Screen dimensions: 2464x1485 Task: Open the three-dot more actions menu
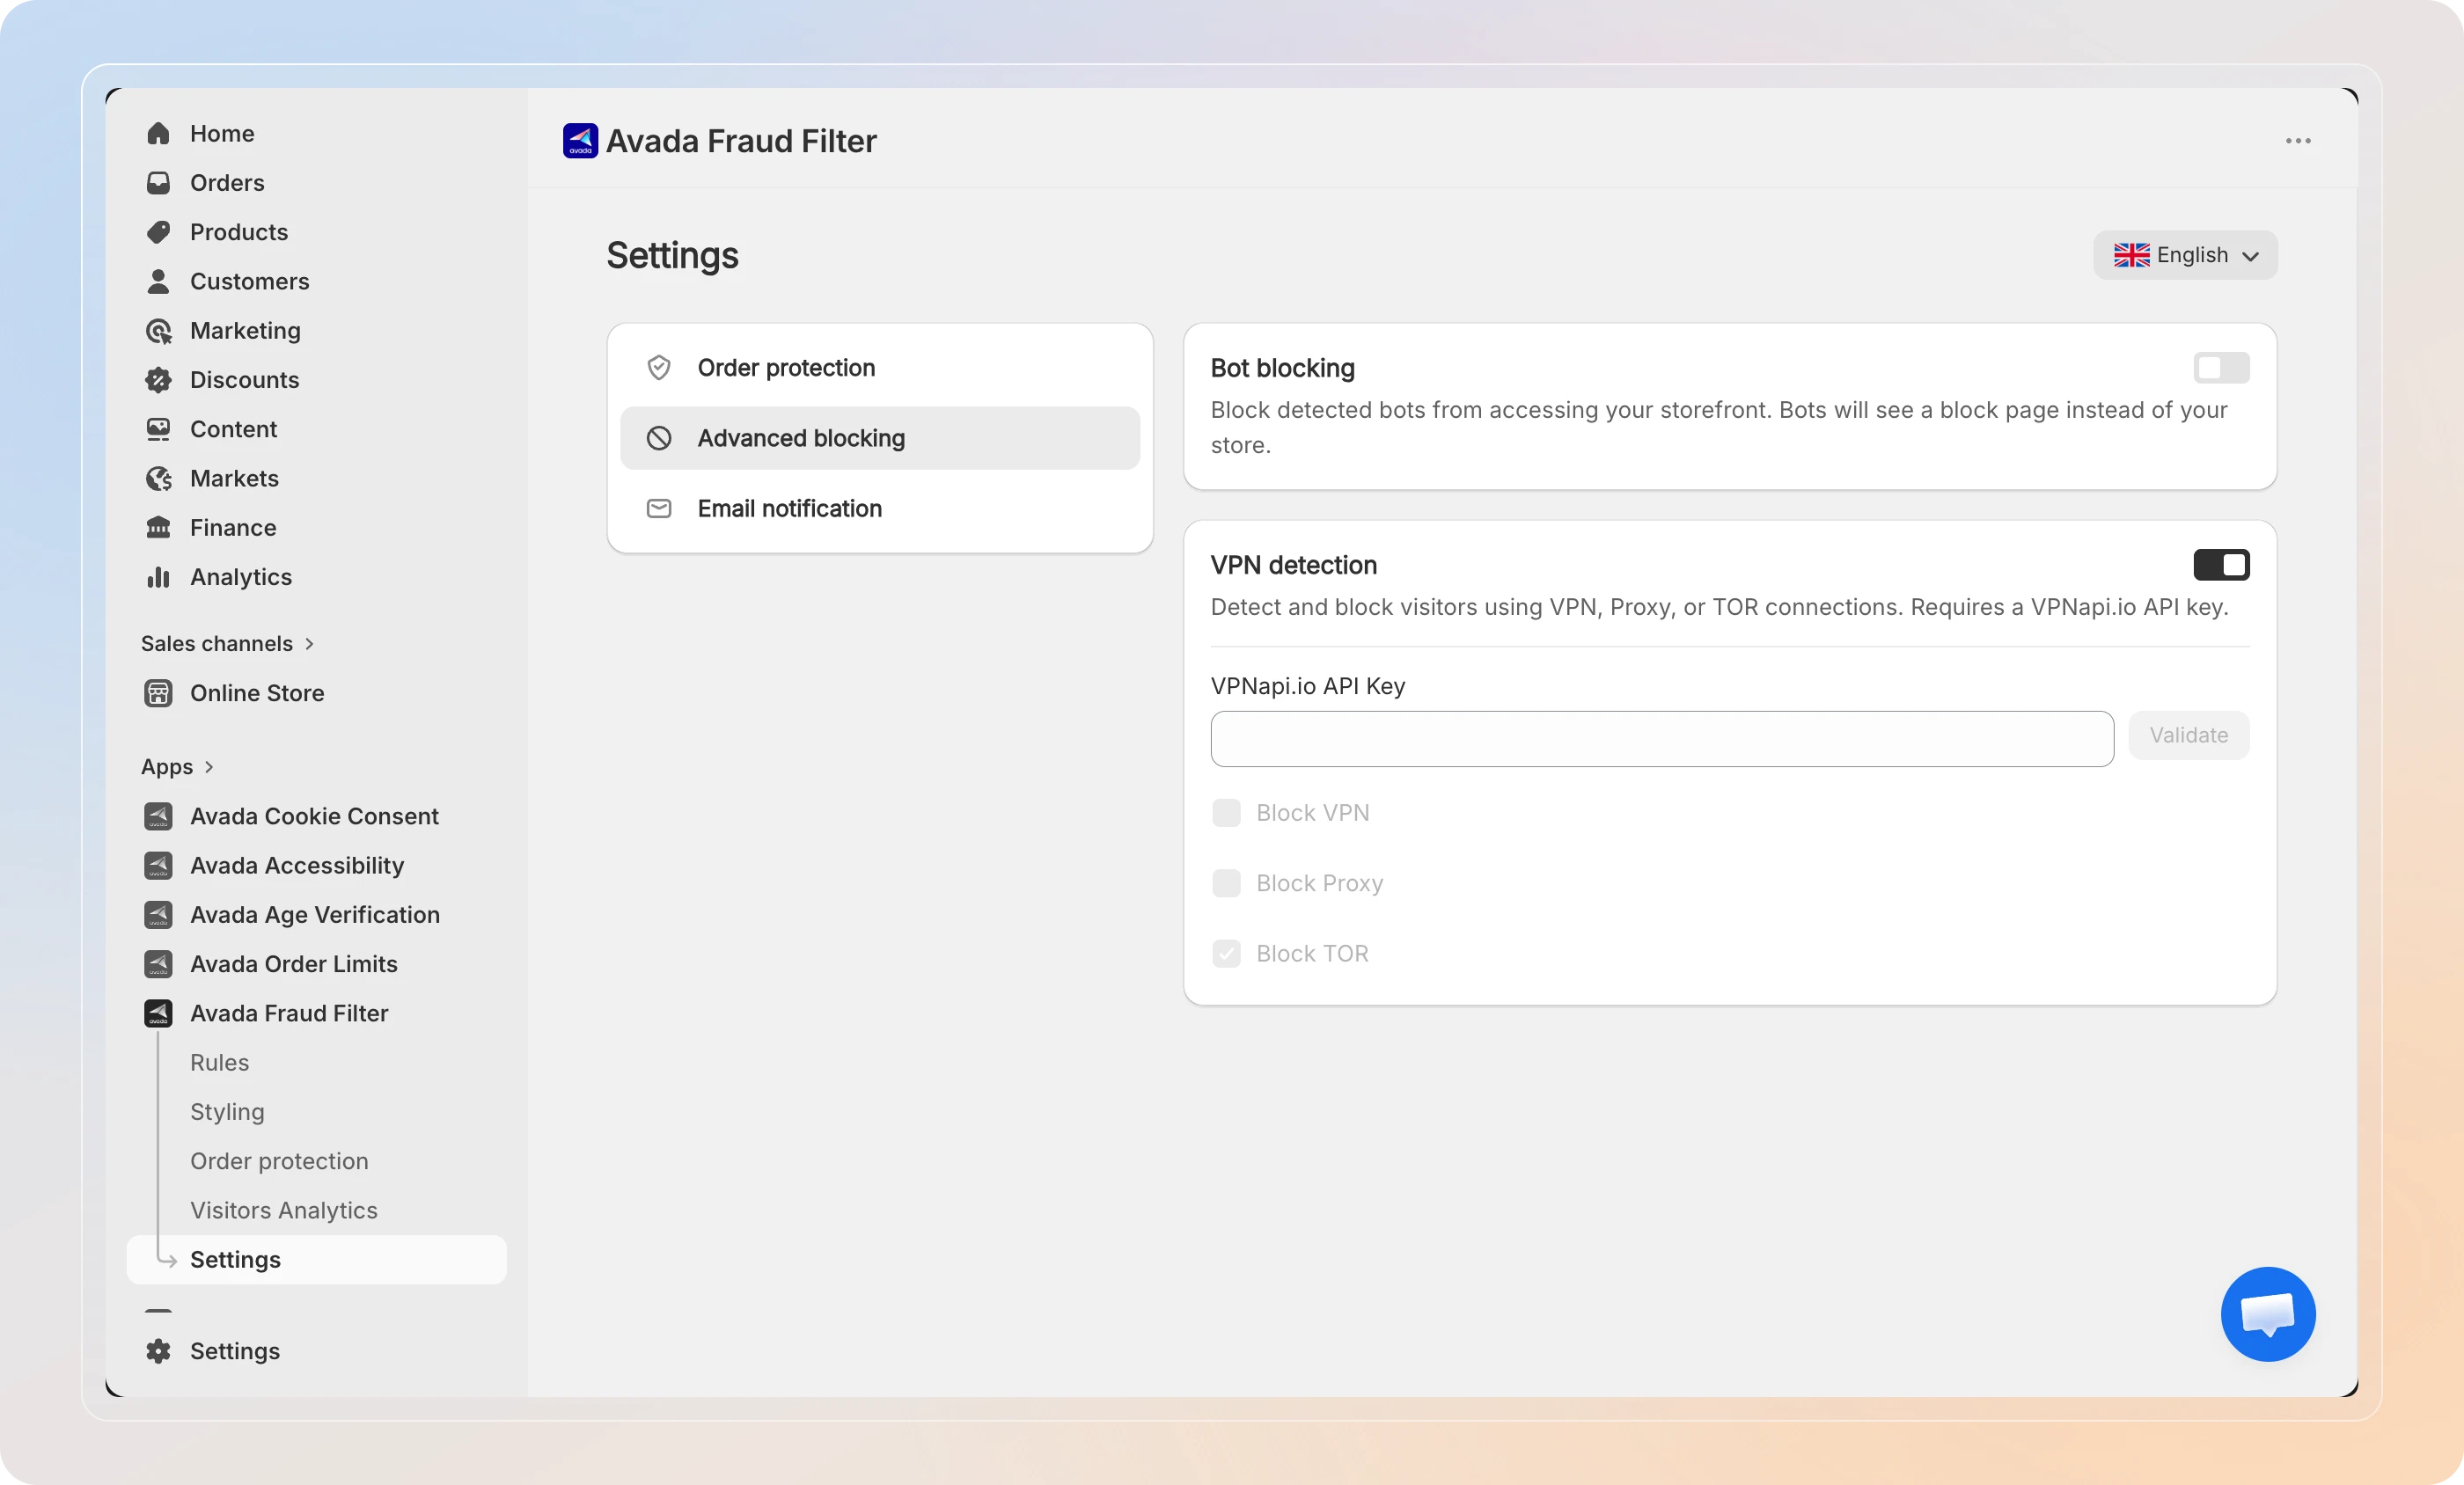[2298, 141]
